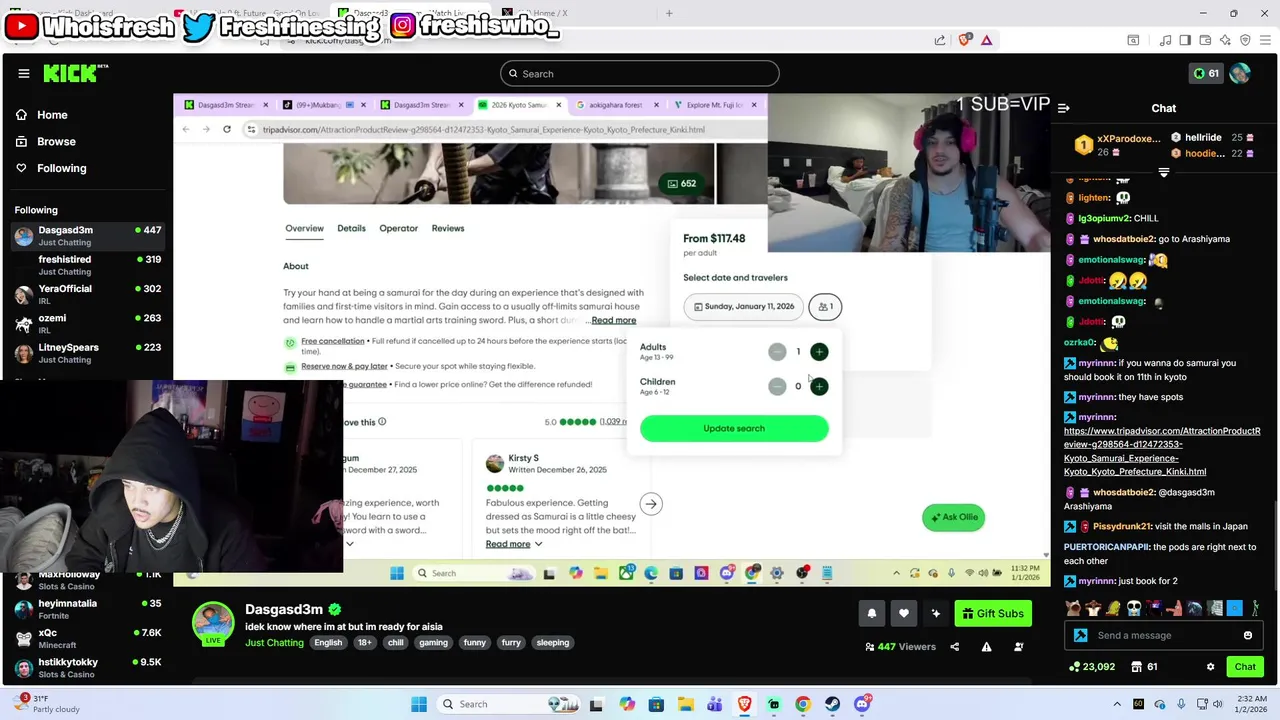
Task: Click the Brave VPN shield icon
Action: [1245, 40]
